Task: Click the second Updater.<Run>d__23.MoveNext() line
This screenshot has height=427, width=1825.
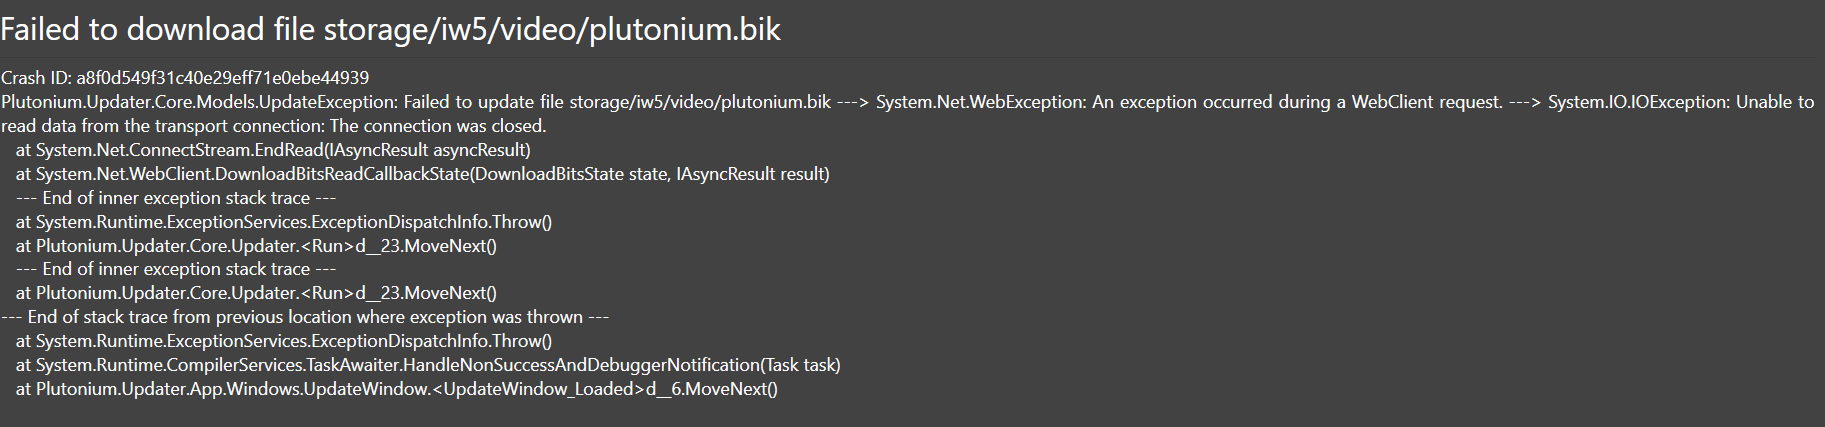Action: [256, 293]
